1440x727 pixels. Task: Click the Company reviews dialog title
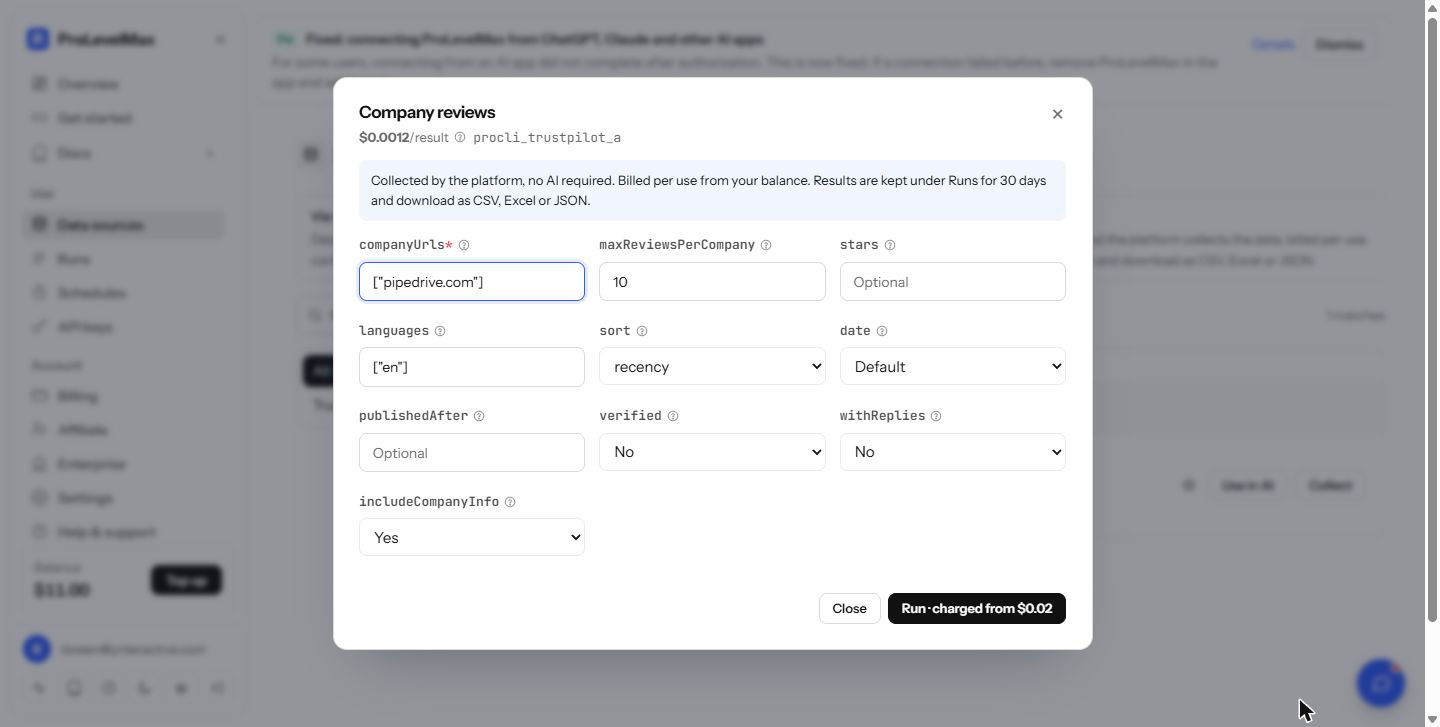(427, 112)
